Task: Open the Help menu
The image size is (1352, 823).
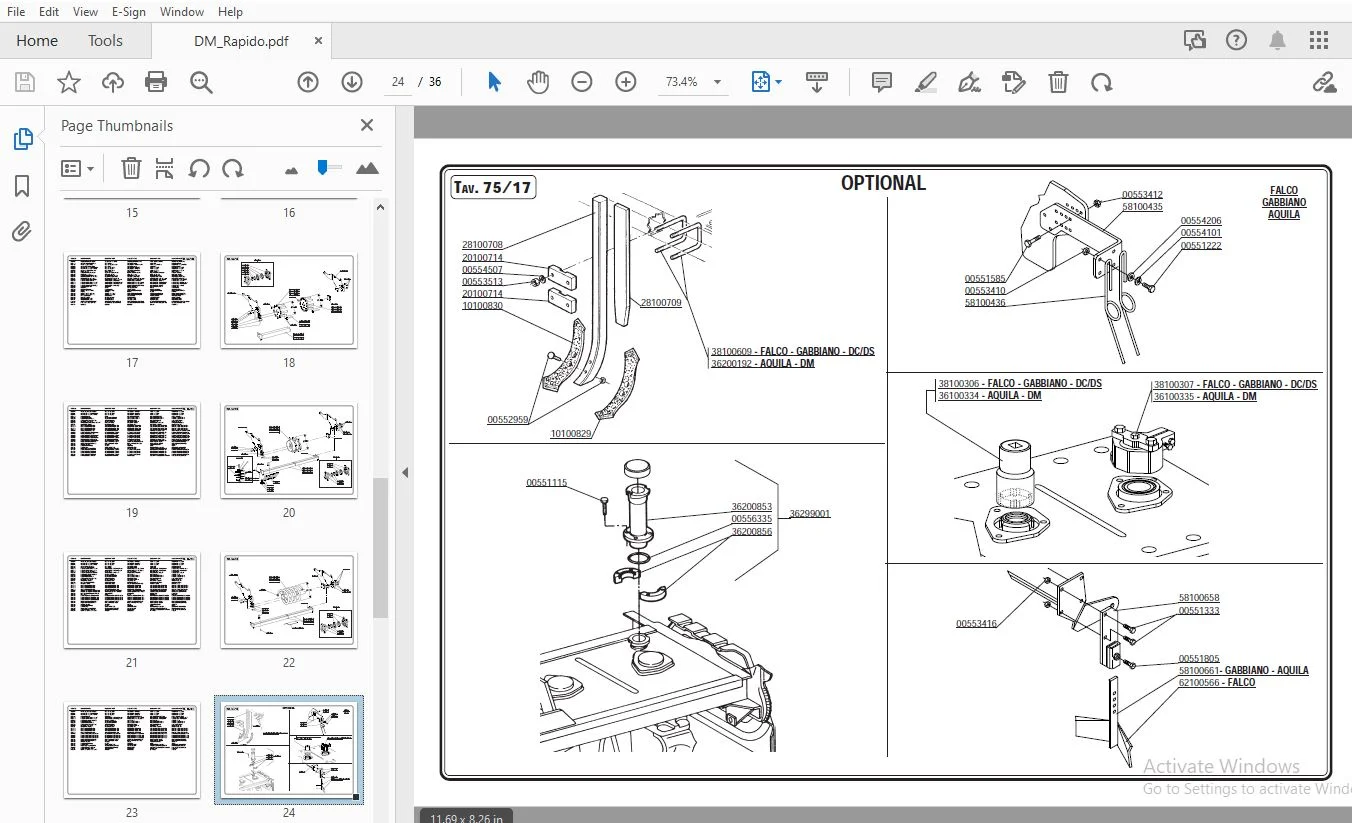Action: [230, 12]
